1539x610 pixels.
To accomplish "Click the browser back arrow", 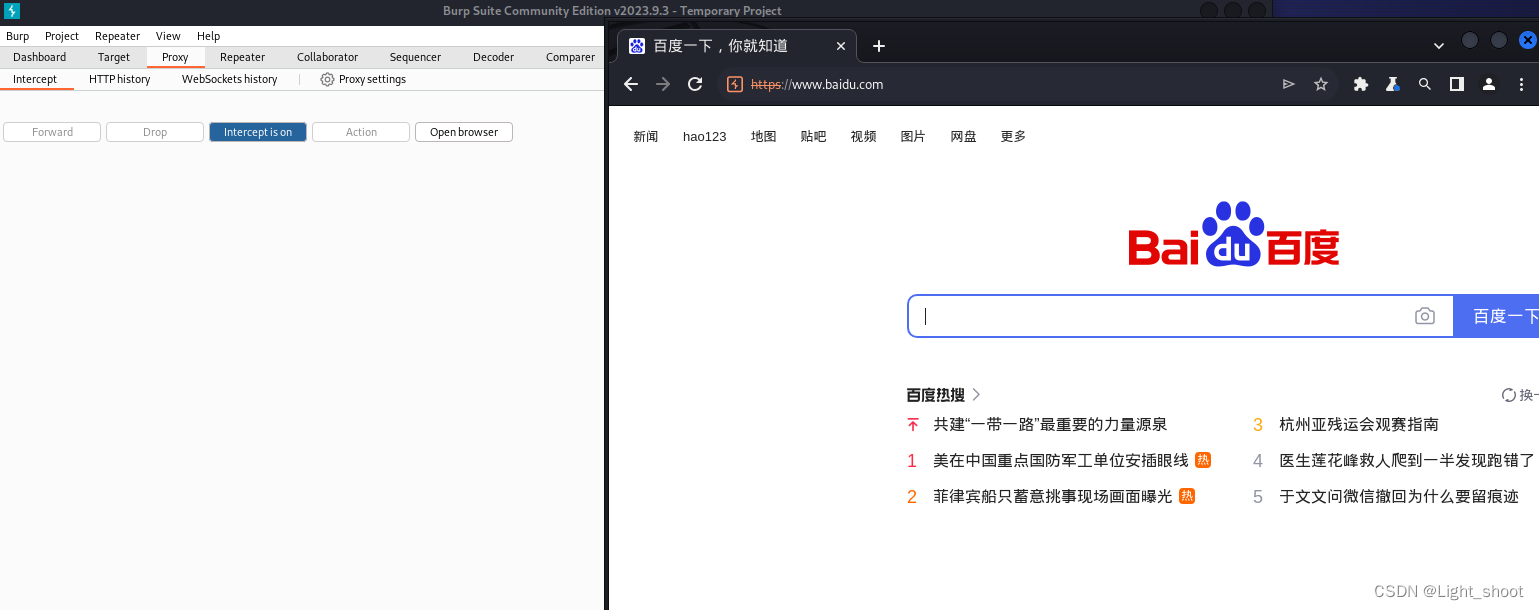I will tap(631, 84).
